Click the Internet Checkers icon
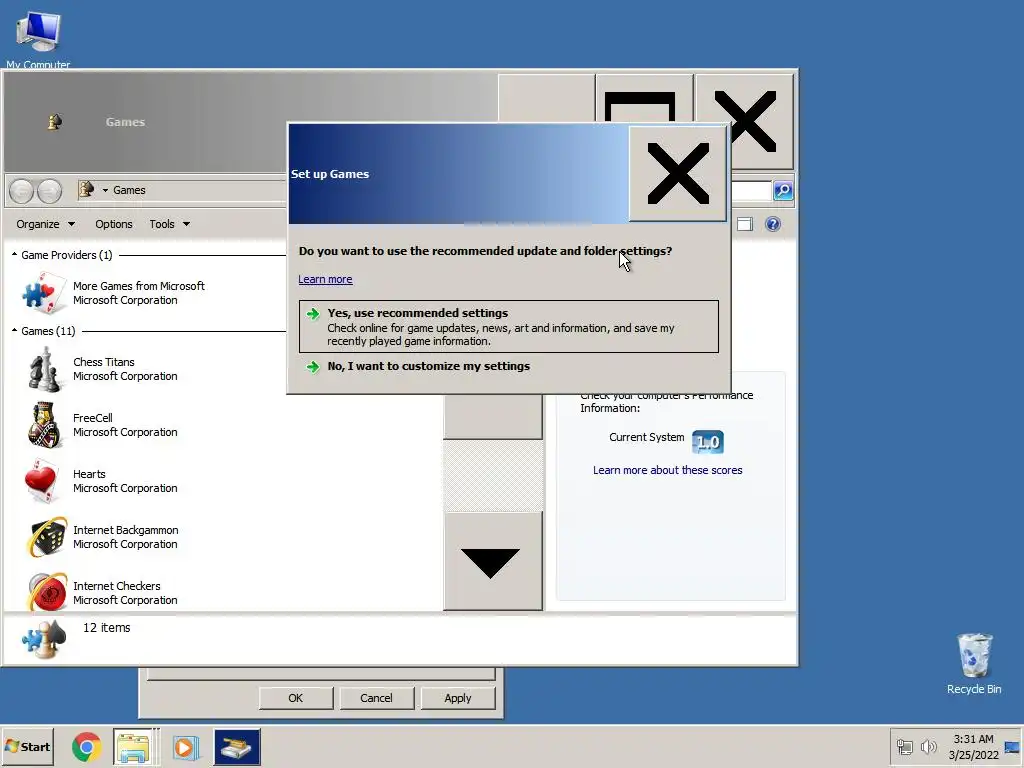Viewport: 1024px width, 768px height. point(46,592)
